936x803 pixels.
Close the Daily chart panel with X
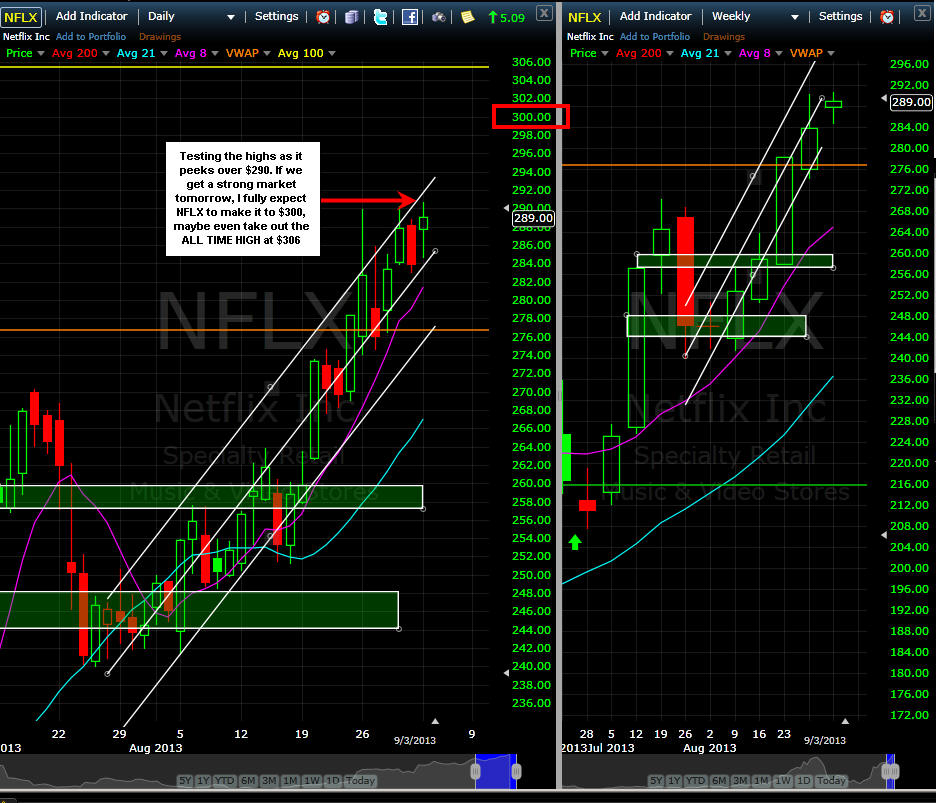(x=544, y=13)
